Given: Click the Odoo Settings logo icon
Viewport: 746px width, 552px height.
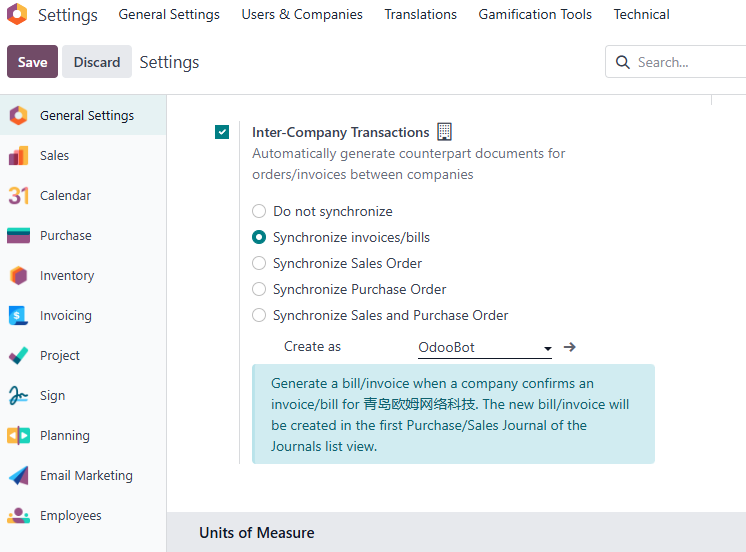Looking at the screenshot, I should 17,14.
